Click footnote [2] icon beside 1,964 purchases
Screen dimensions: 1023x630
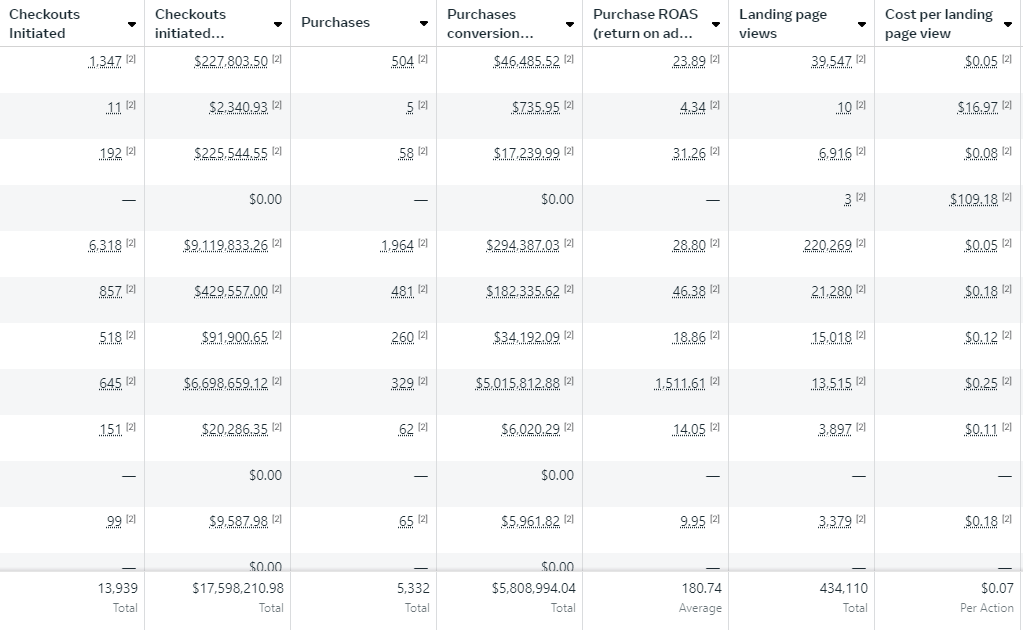coord(423,245)
